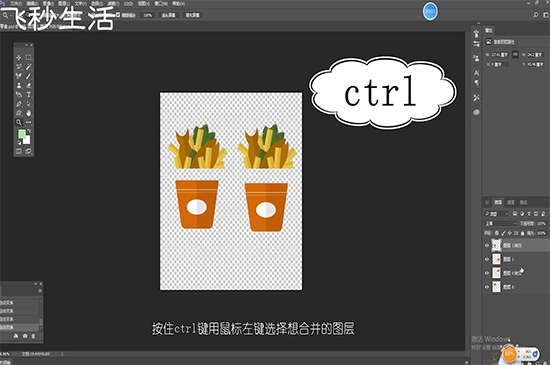Pick the Horizontal Type tool
The image size is (550, 365).
coord(29,95)
